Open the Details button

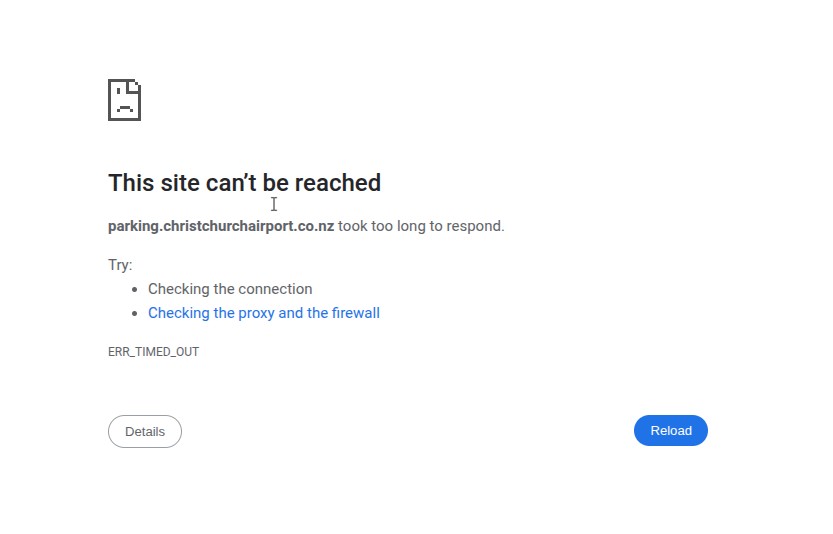[x=145, y=432]
